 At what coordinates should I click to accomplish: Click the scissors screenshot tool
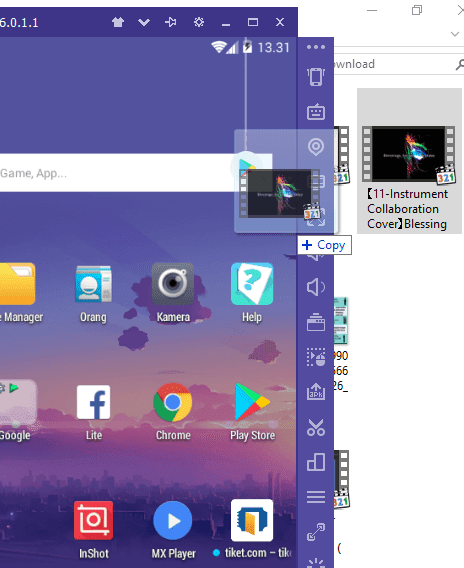pos(316,426)
